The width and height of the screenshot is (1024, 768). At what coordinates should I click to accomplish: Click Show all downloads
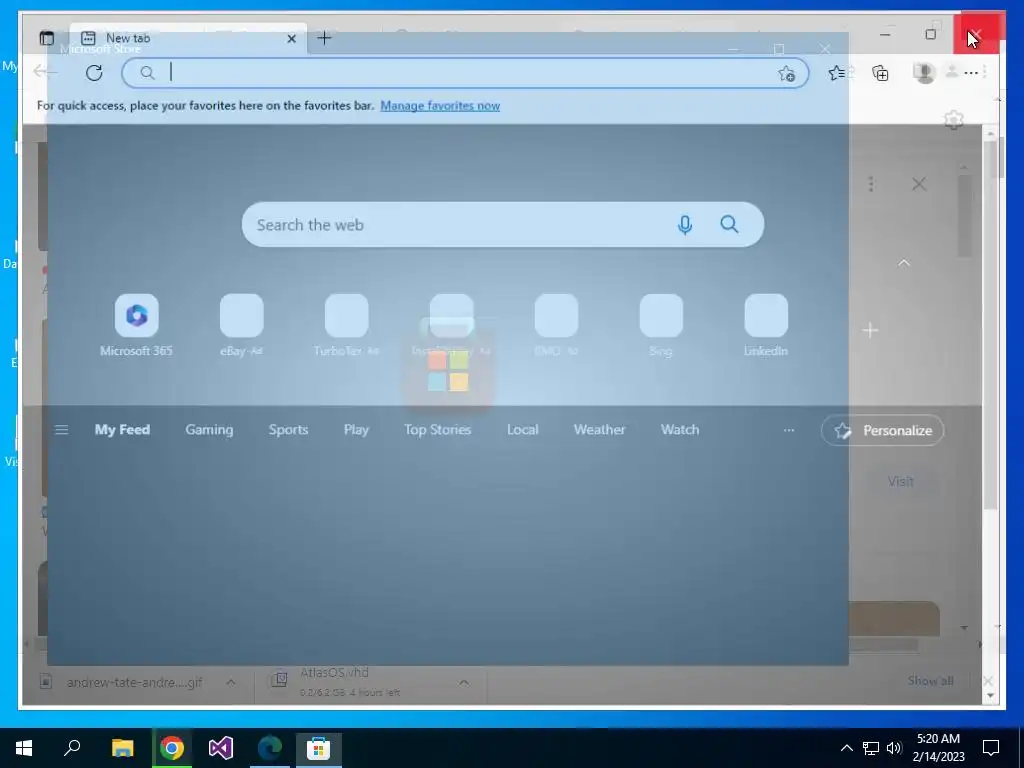pyautogui.click(x=930, y=680)
